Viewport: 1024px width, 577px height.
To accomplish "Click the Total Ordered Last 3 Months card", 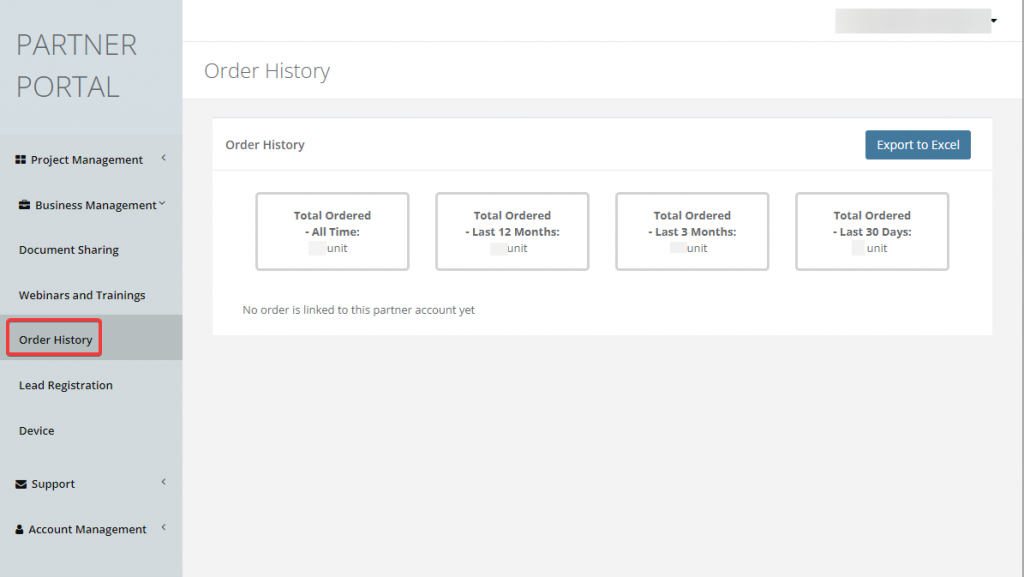I will pyautogui.click(x=692, y=231).
